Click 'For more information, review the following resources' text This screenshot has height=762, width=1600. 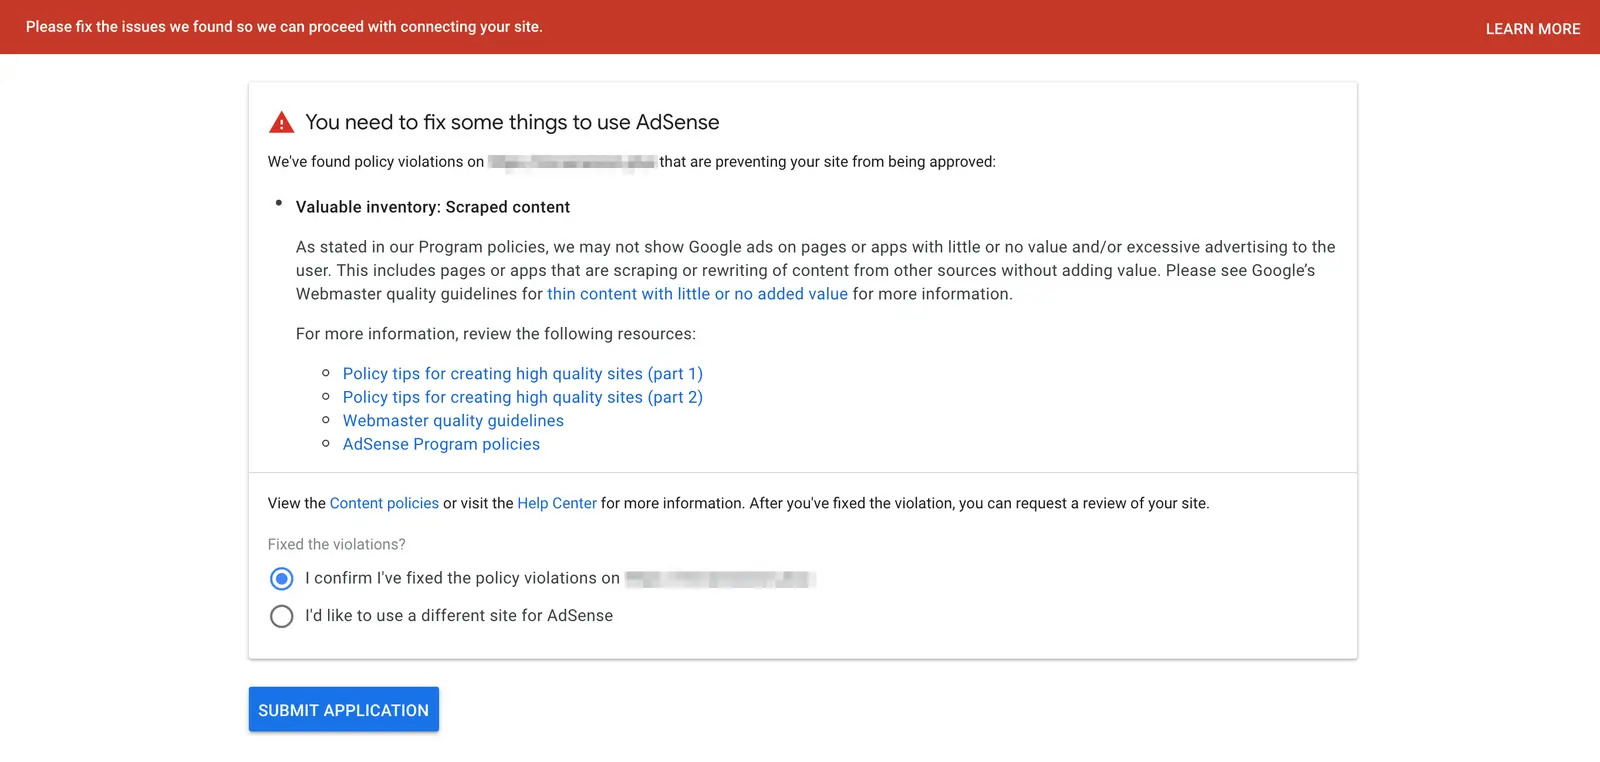[x=496, y=334]
